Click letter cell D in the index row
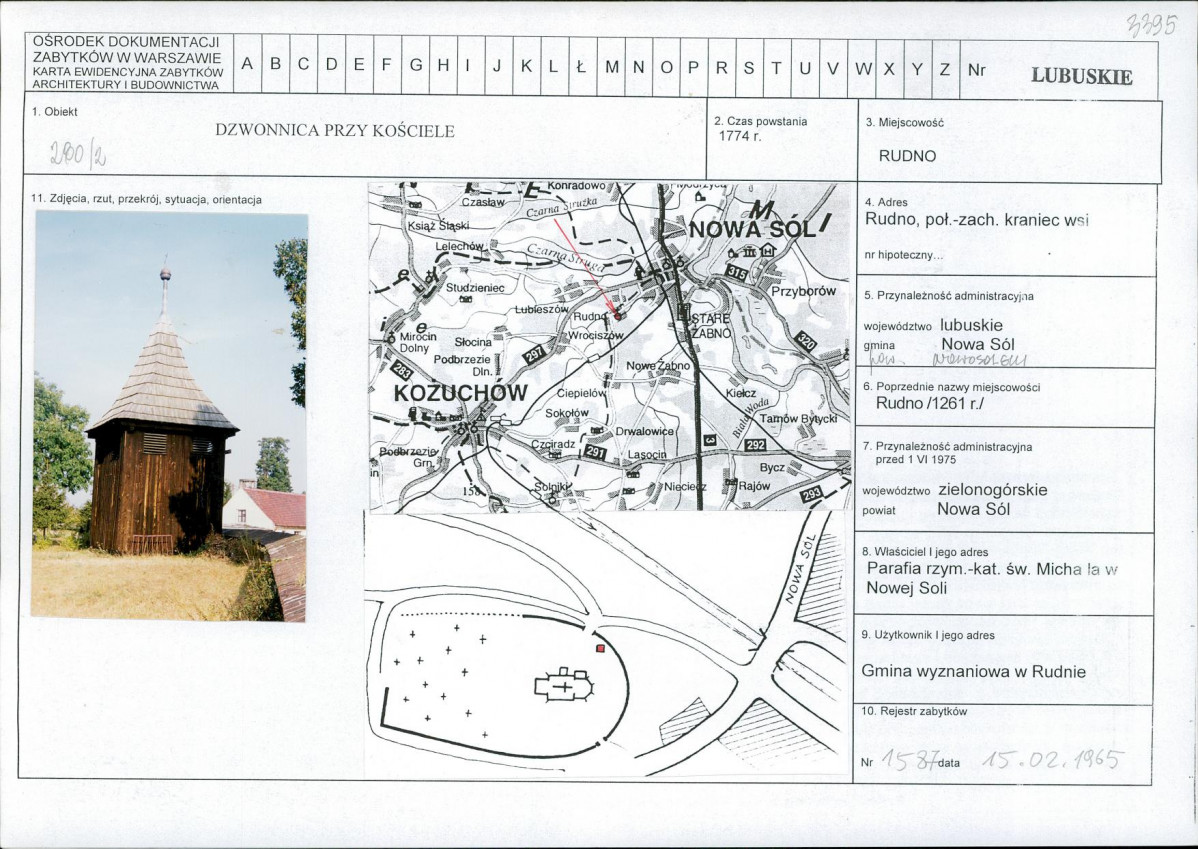 pos(331,64)
